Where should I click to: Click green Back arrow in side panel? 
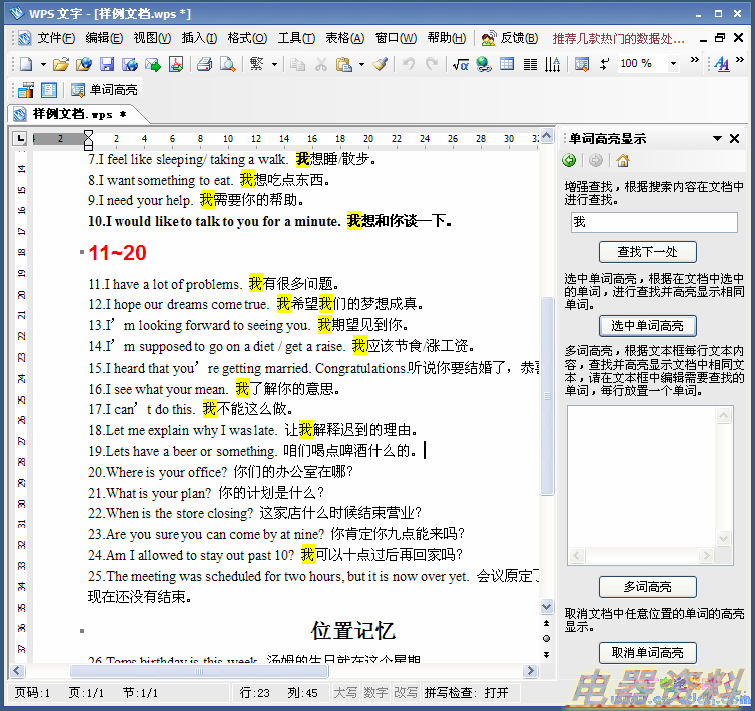570,160
